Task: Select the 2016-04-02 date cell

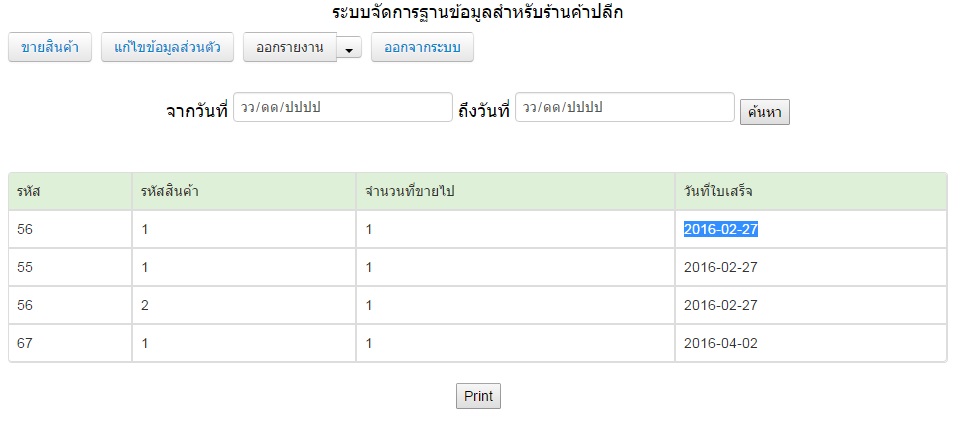Action: (x=721, y=343)
